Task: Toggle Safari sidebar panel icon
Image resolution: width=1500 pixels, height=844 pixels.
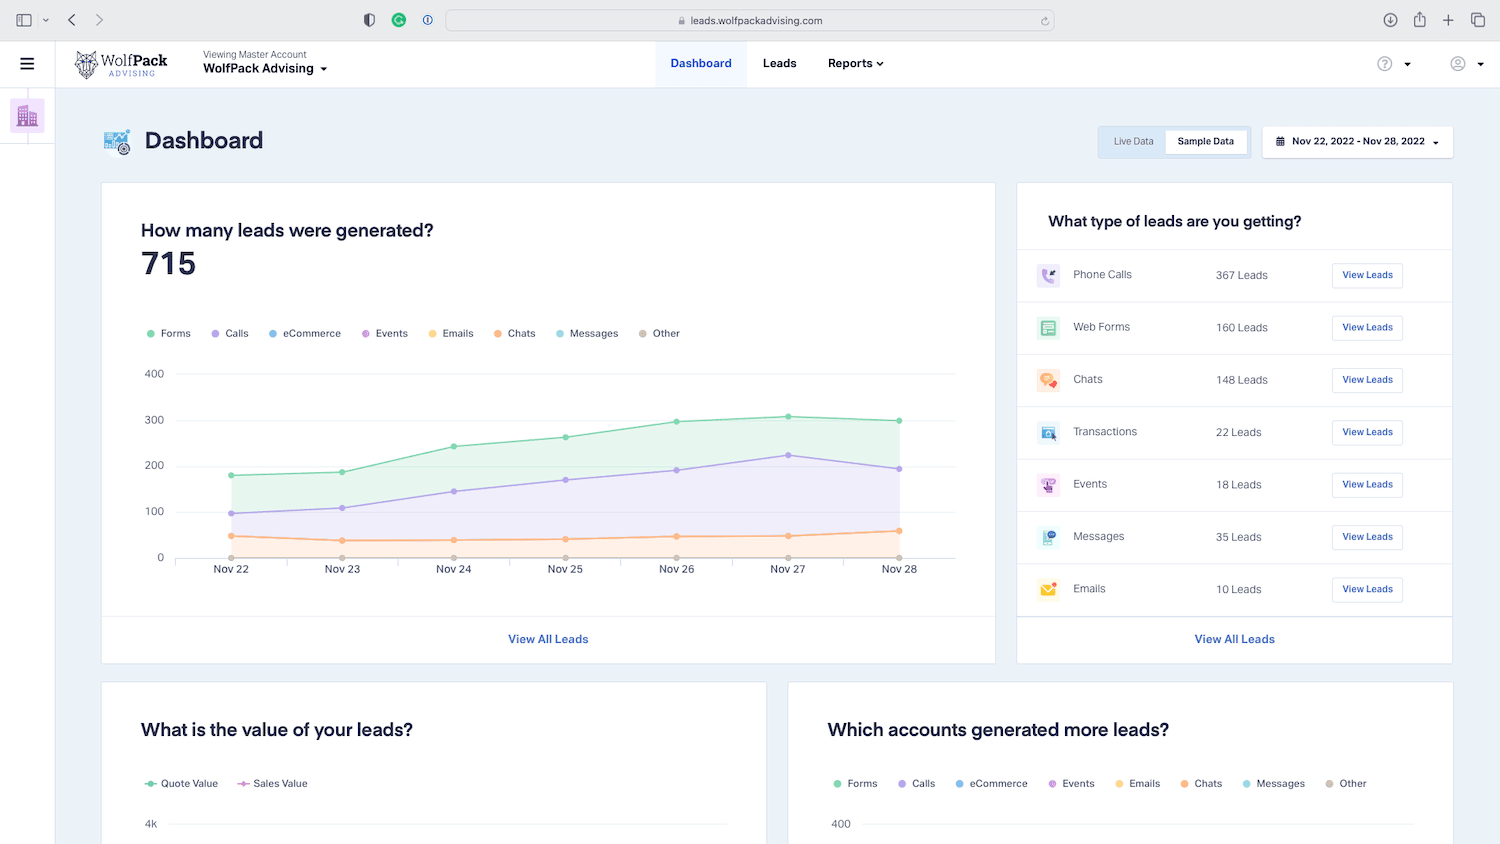Action: pos(24,20)
